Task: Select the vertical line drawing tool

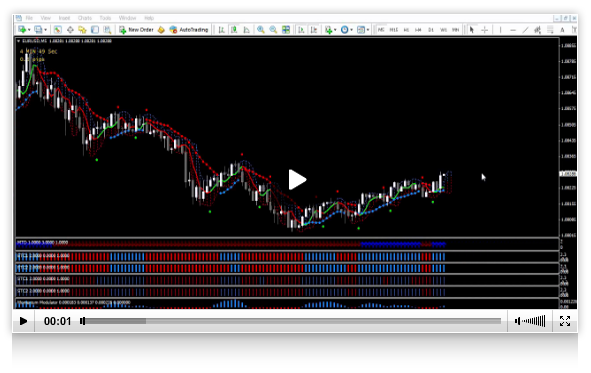Action: click(500, 29)
